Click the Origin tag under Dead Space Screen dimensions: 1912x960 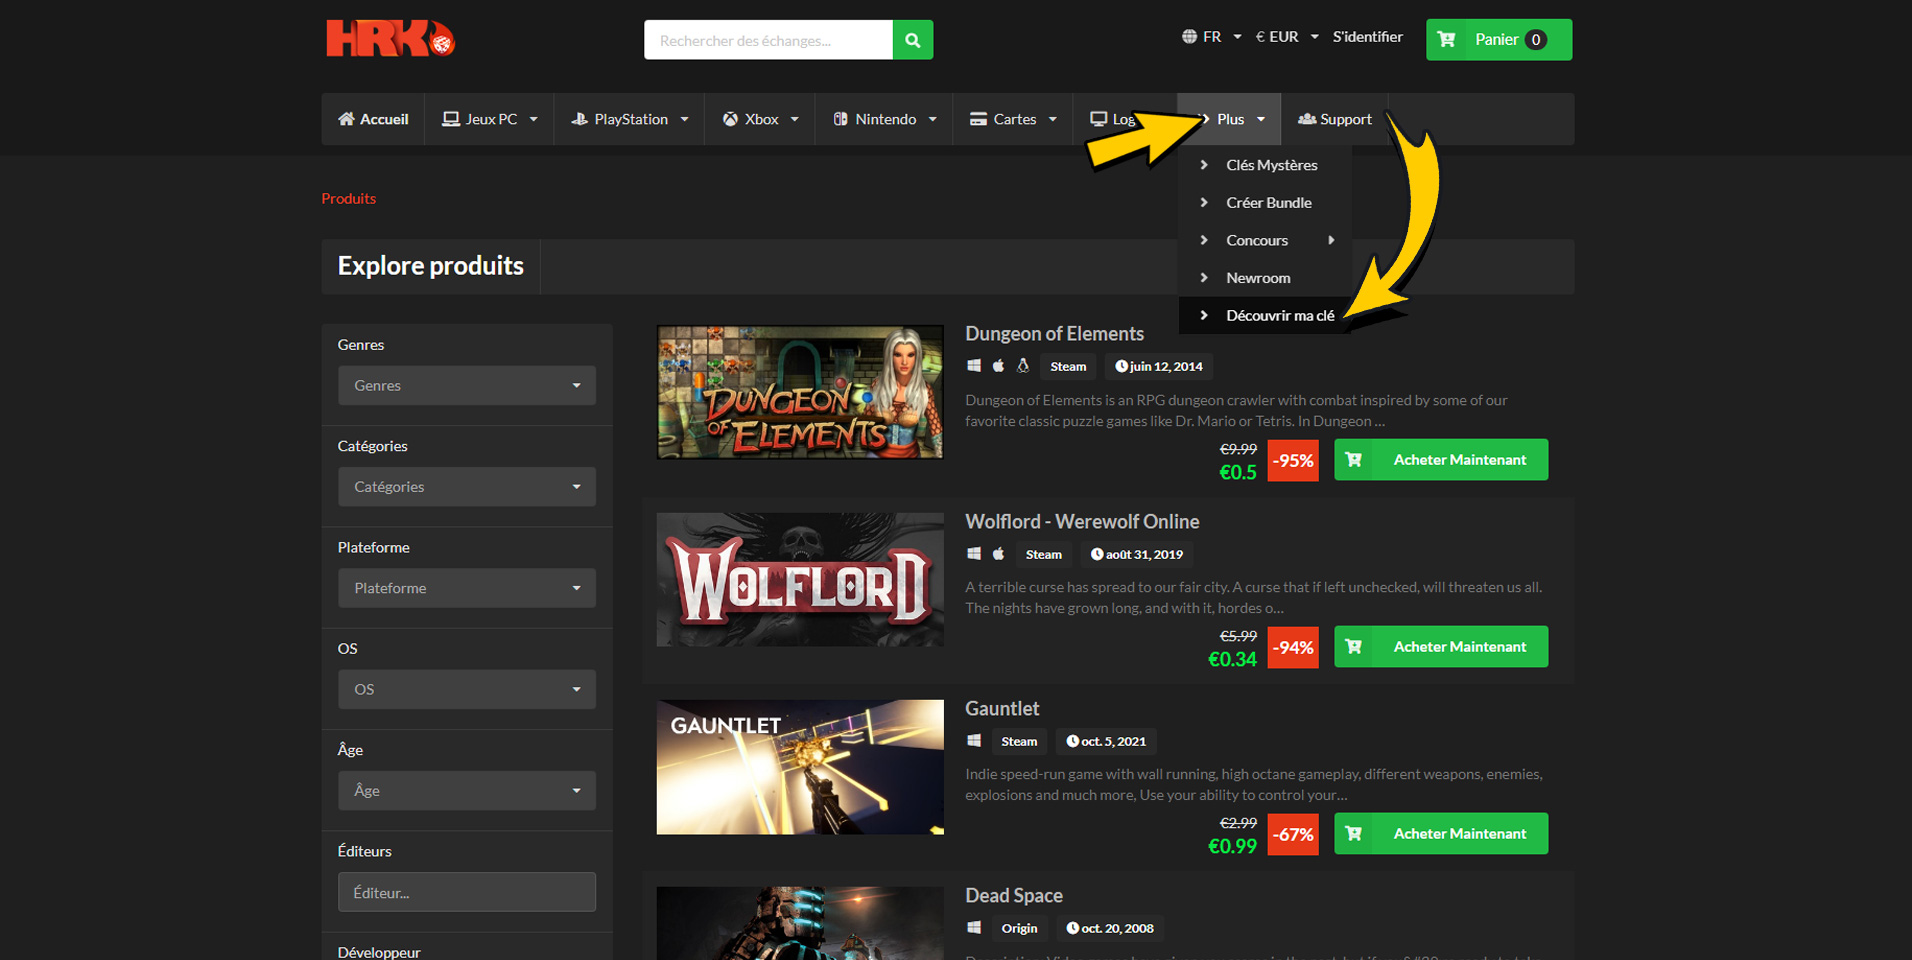[x=1019, y=928]
